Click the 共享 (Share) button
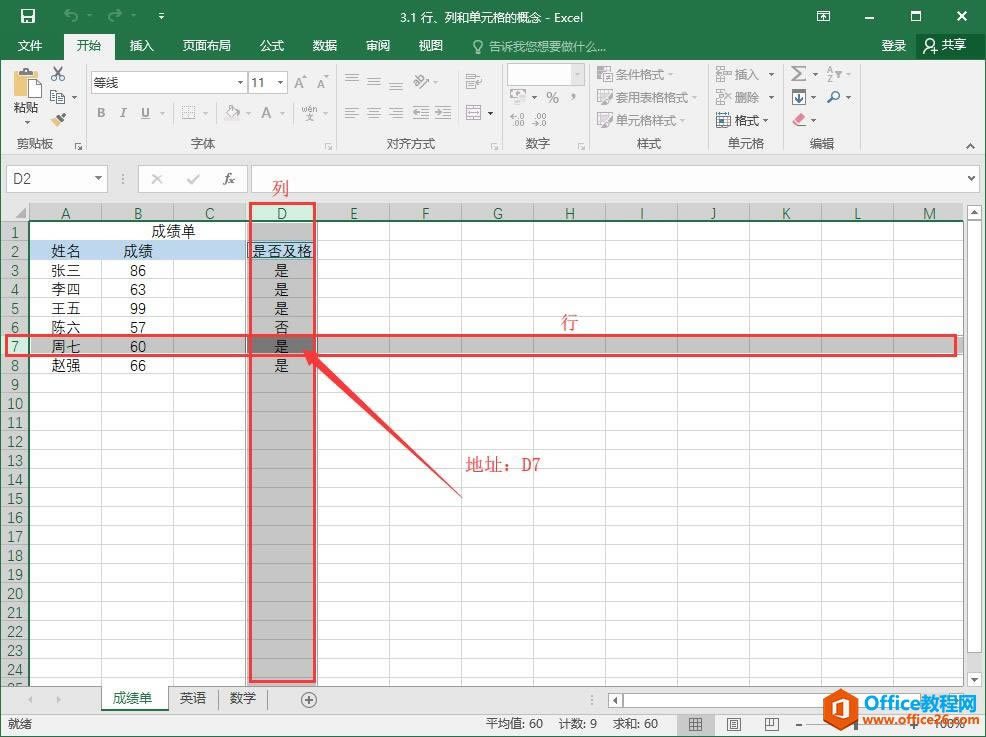This screenshot has height=737, width=986. click(946, 45)
